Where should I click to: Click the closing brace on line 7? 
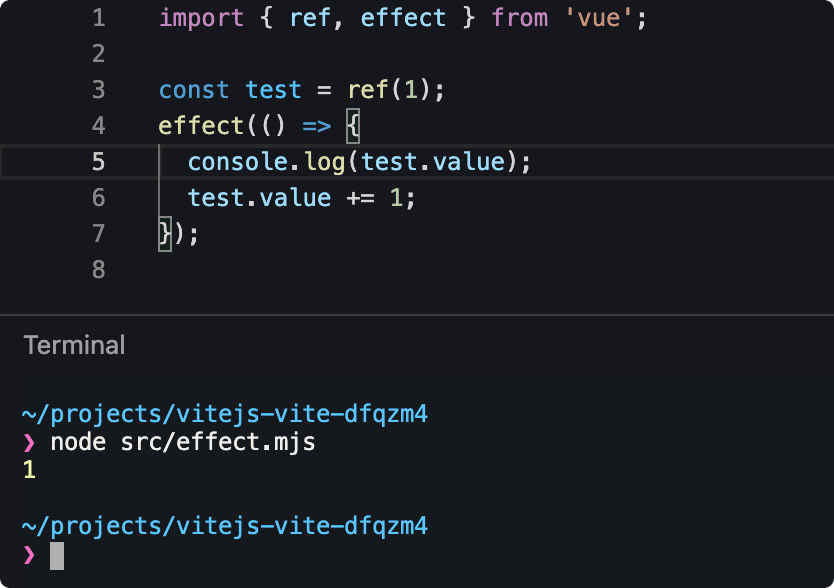[165, 234]
